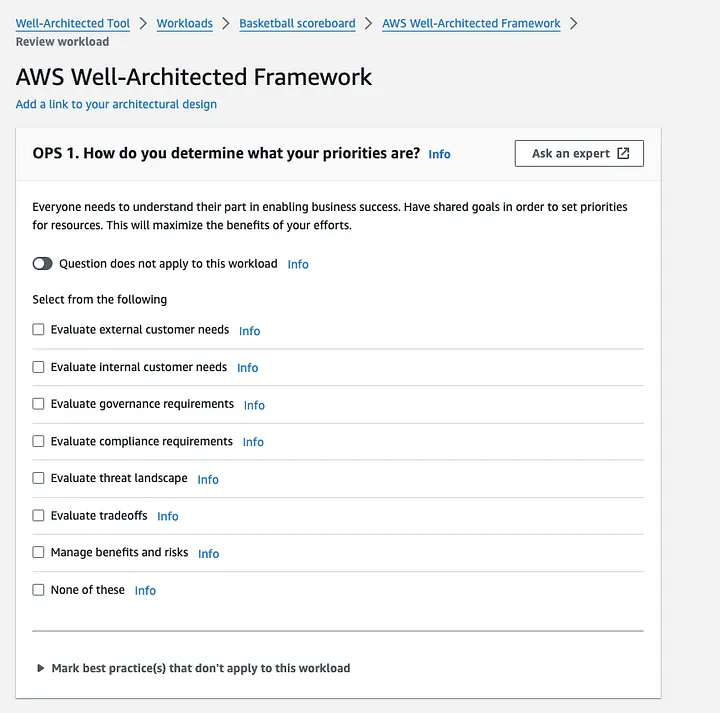Screen dimensions: 720x713
Task: Tick the Evaluate compliance requirements checkbox
Action: [x=39, y=441]
